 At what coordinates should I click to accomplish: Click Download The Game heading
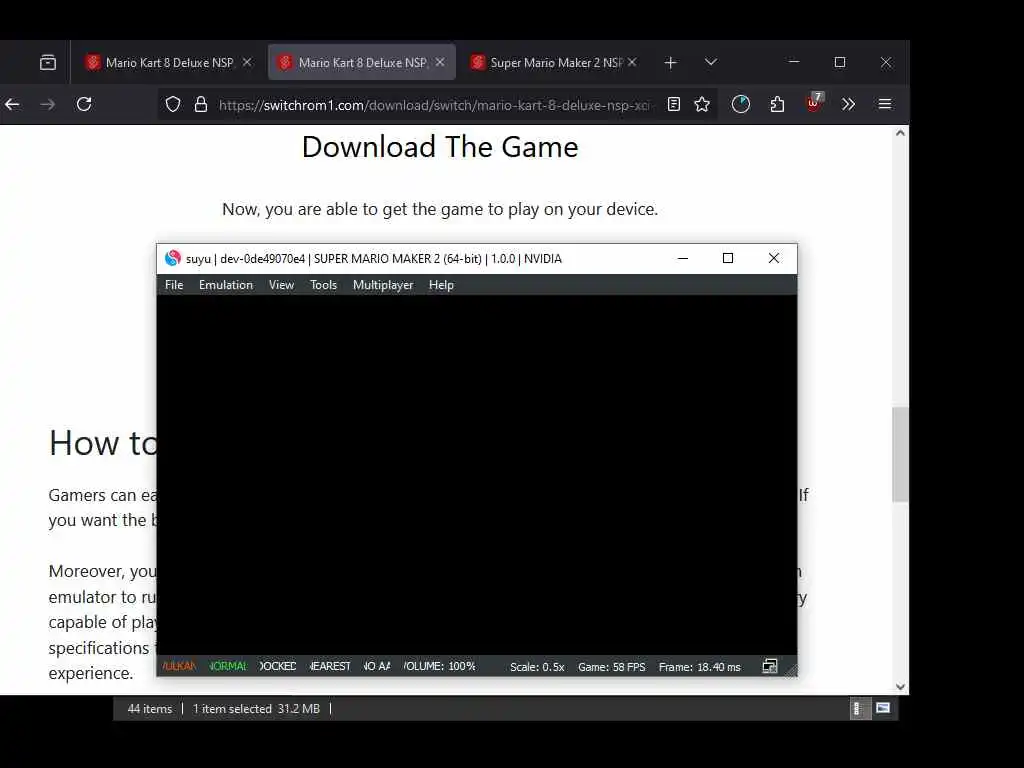pos(440,147)
